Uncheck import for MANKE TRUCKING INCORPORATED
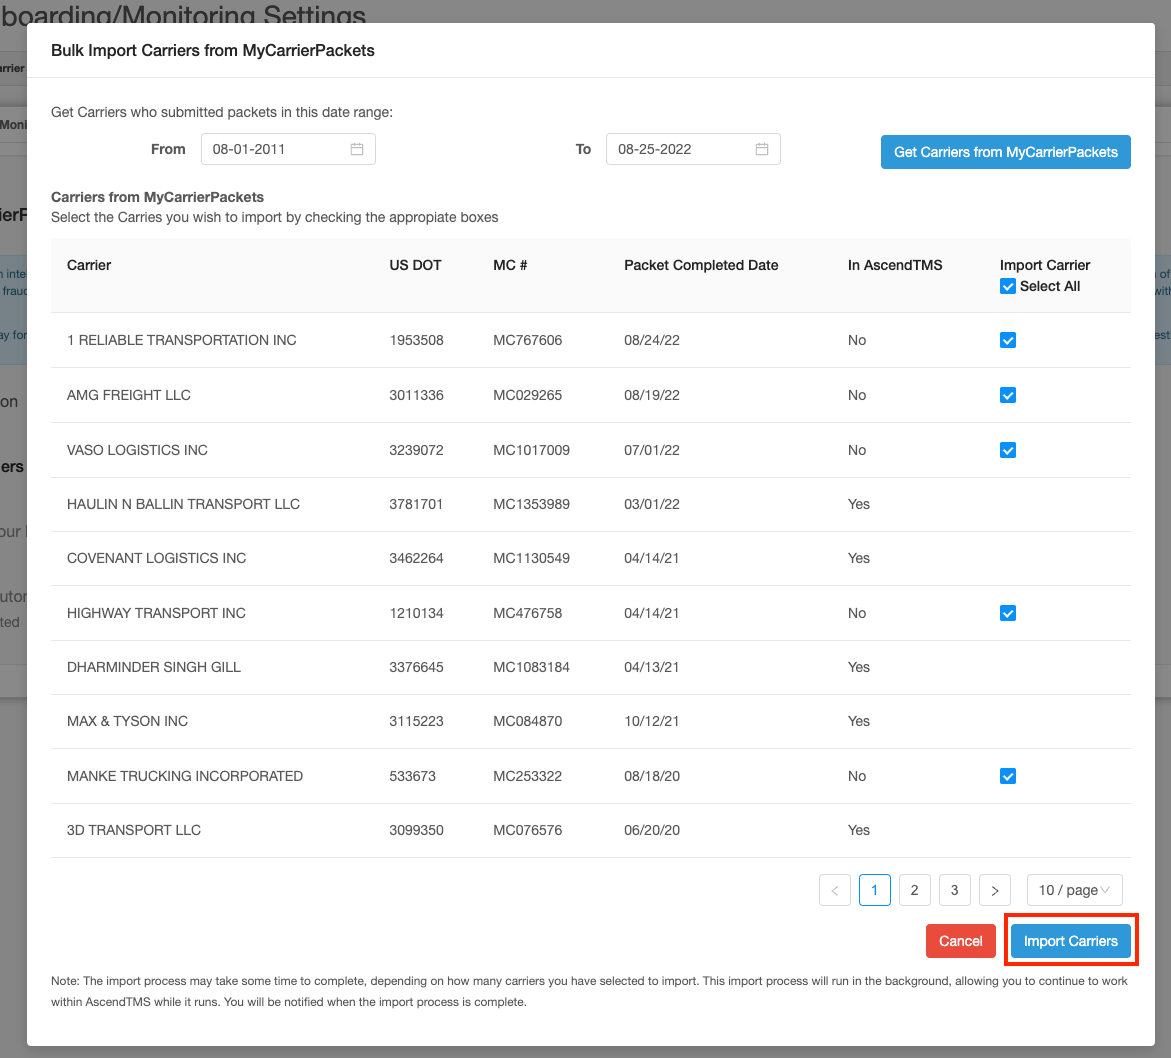 (1007, 777)
